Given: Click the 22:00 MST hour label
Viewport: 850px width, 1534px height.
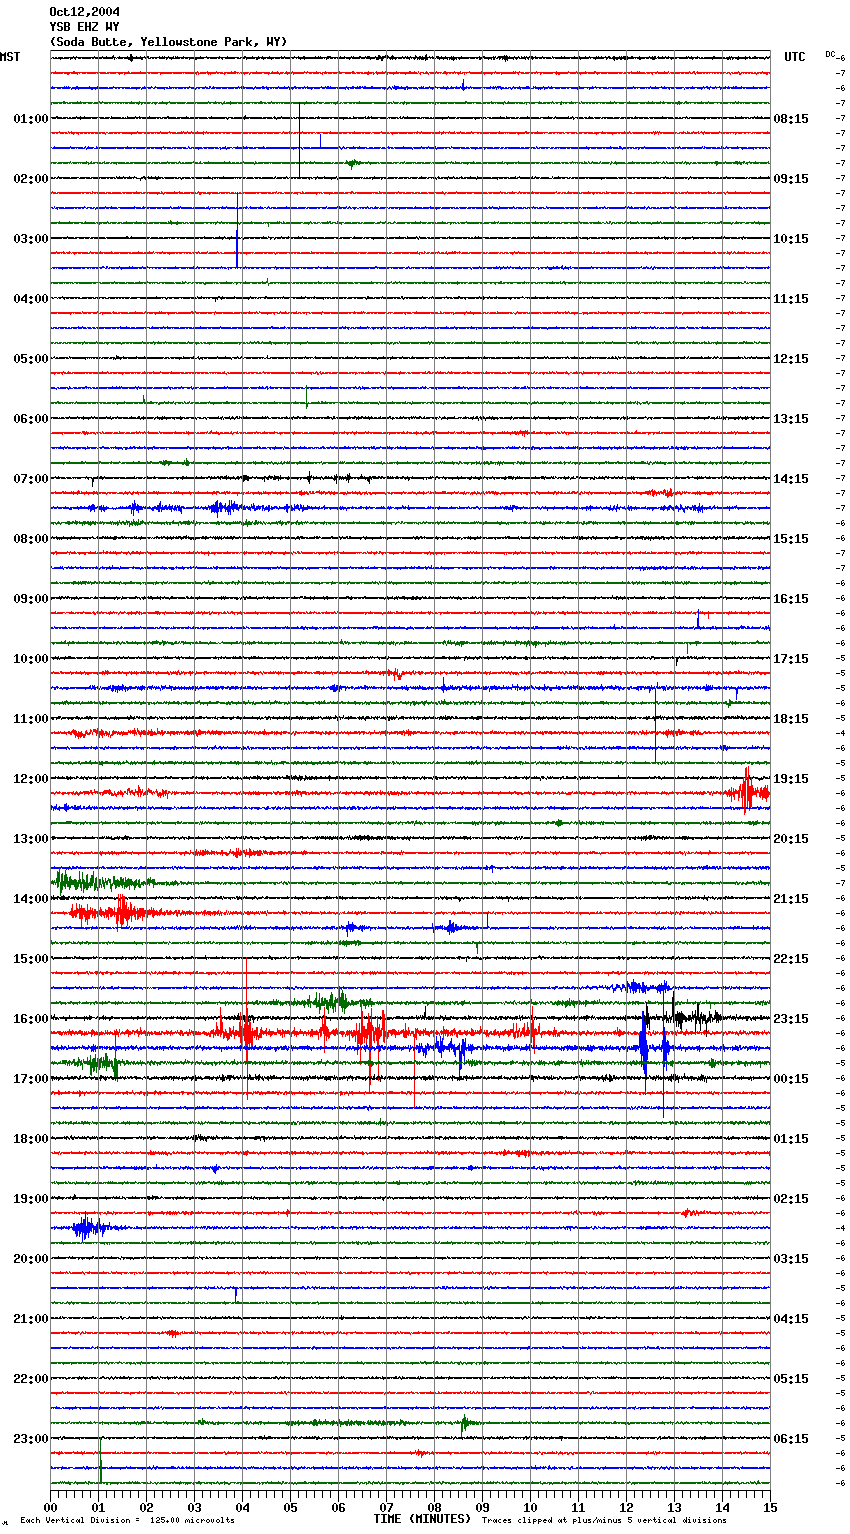Looking at the screenshot, I should [x=31, y=1379].
